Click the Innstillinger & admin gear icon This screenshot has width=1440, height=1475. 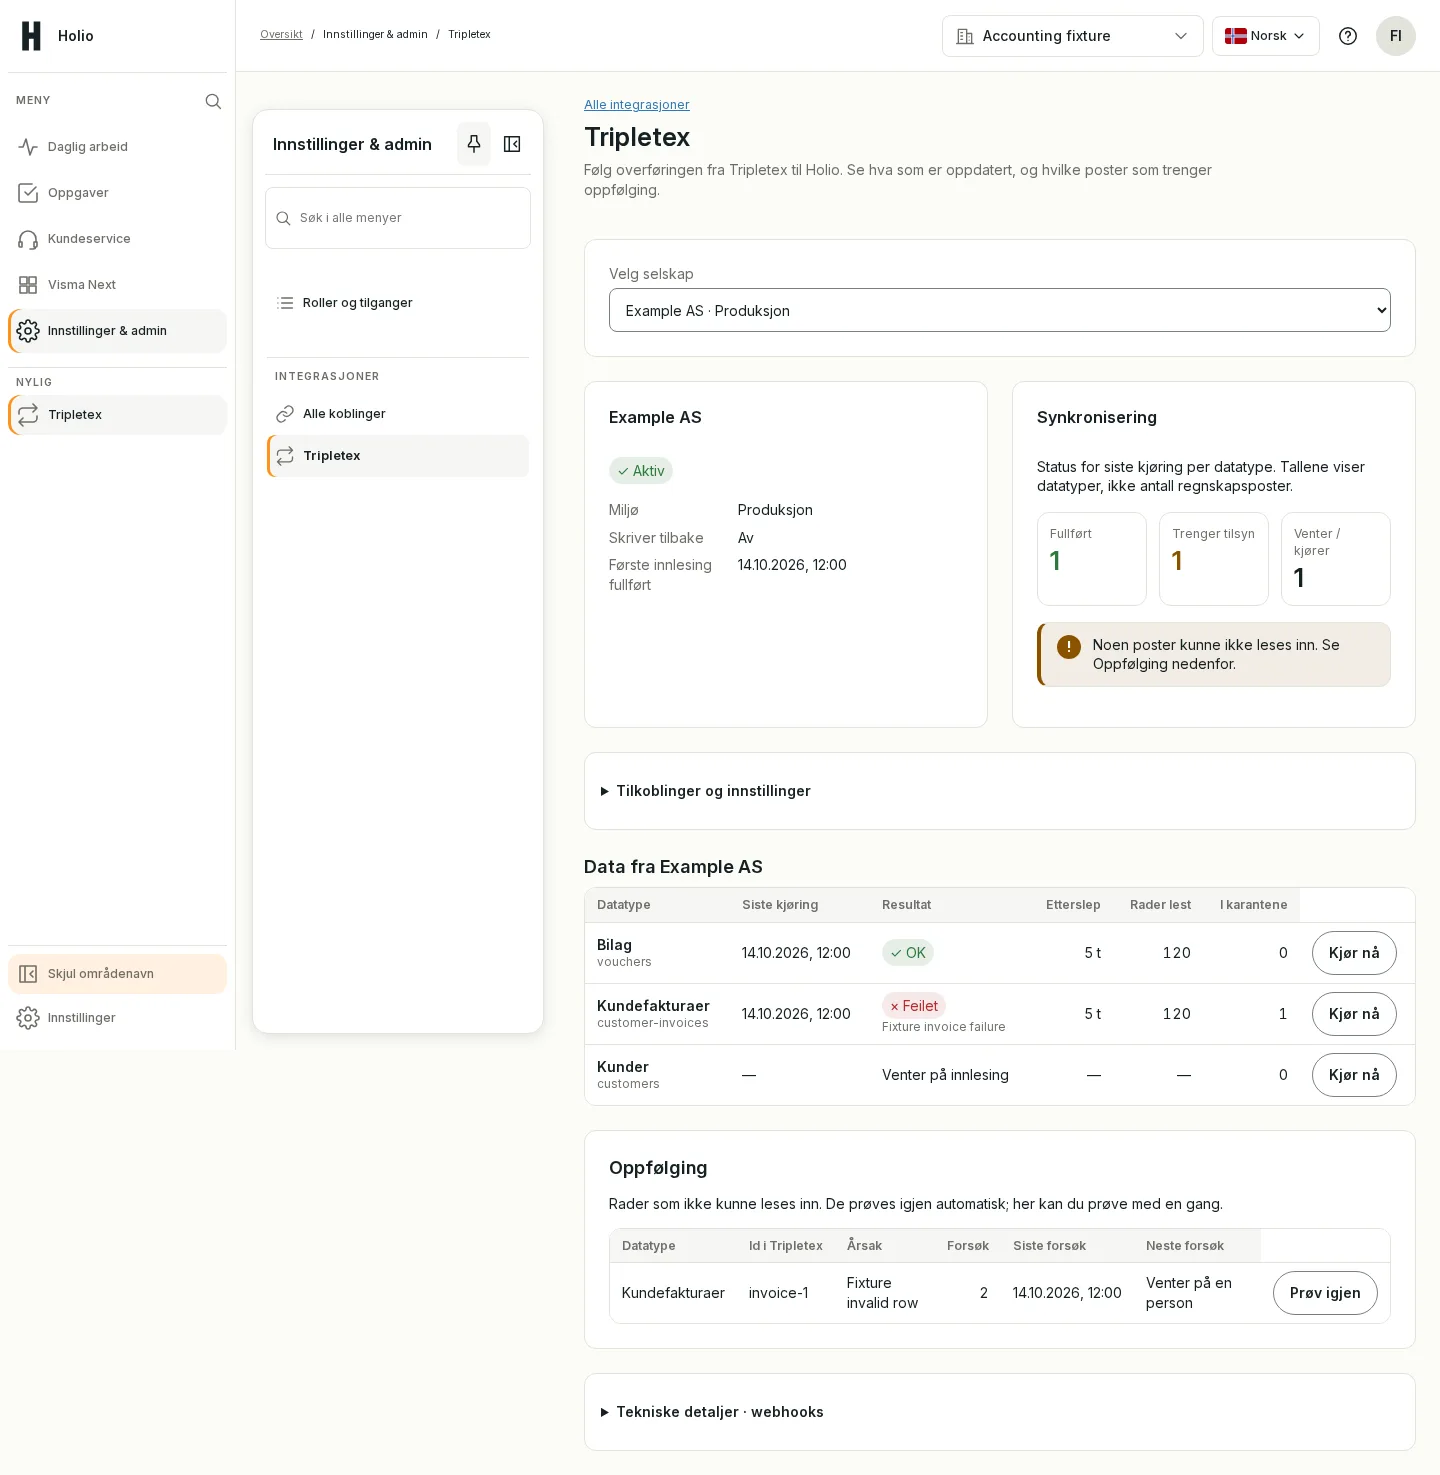(28, 331)
